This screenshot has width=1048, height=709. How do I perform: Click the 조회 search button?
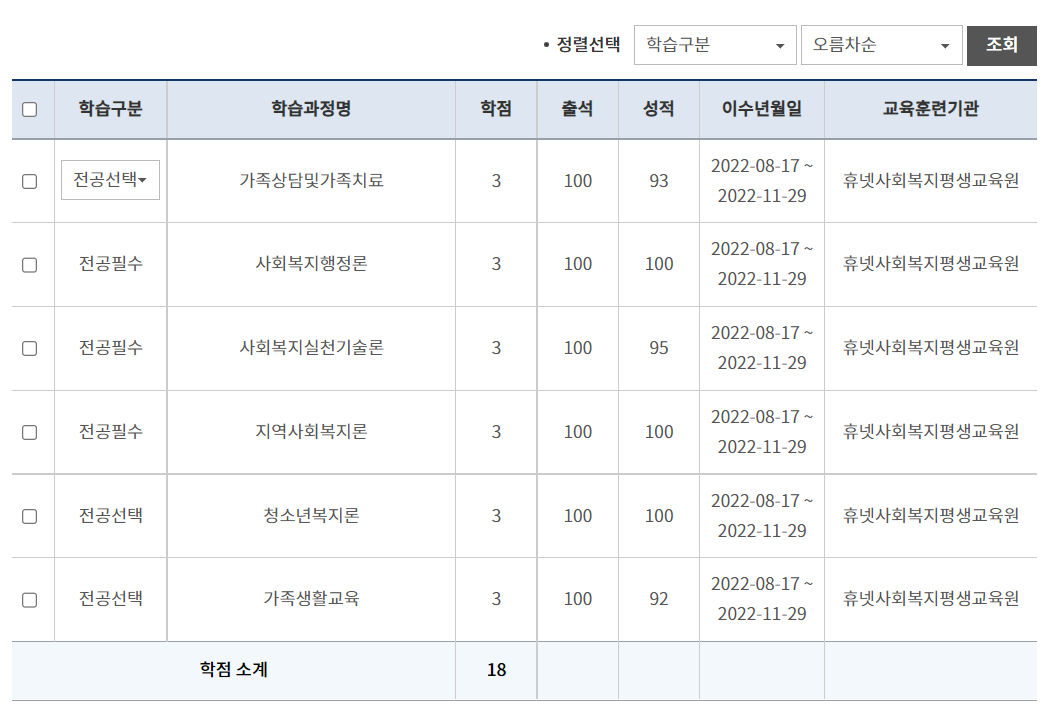pos(1001,45)
